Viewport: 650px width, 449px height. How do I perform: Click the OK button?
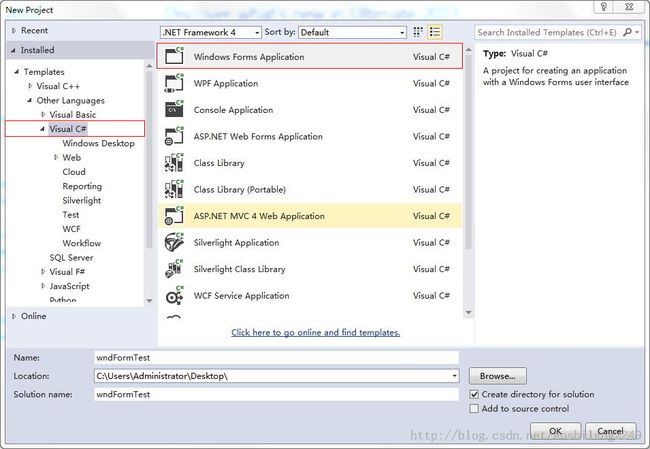click(x=555, y=431)
